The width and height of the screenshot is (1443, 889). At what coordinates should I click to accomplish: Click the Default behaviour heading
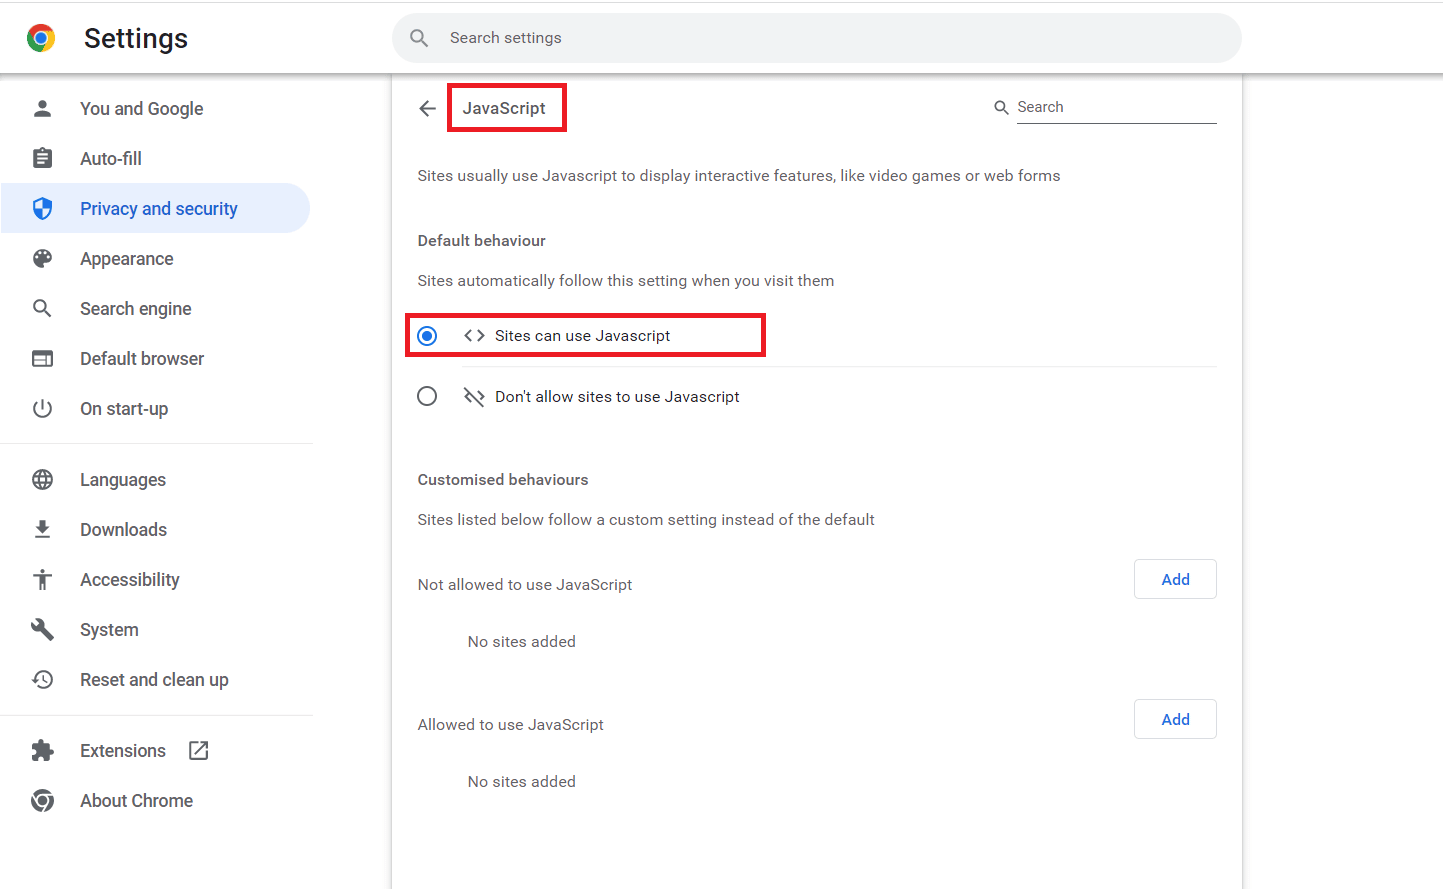pyautogui.click(x=481, y=241)
